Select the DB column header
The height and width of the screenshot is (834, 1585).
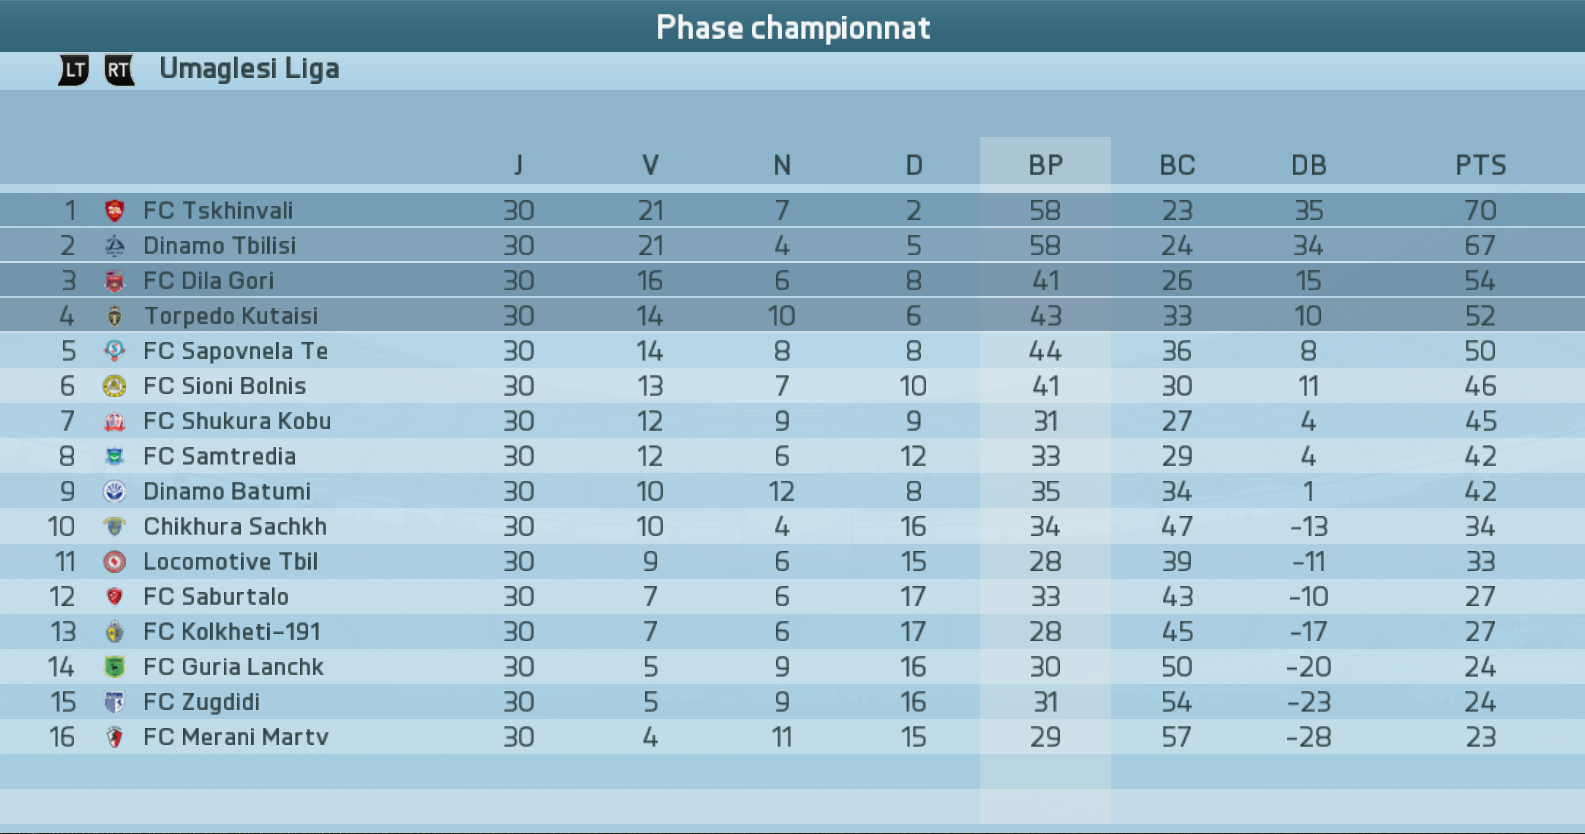coord(1308,165)
